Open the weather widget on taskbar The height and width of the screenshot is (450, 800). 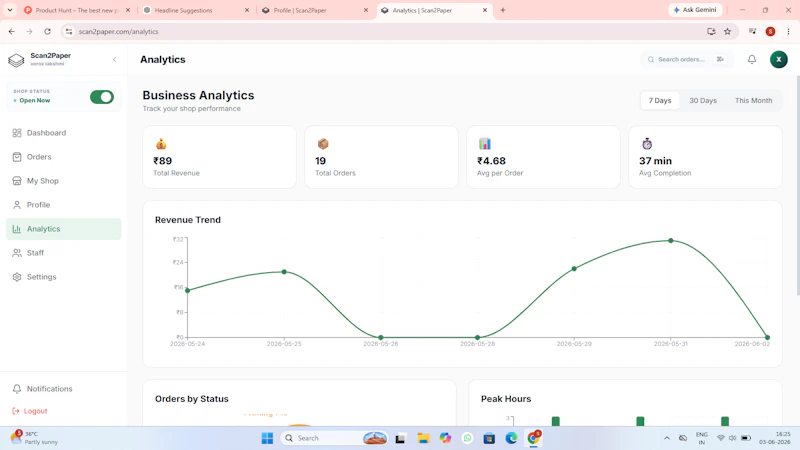(x=35, y=438)
